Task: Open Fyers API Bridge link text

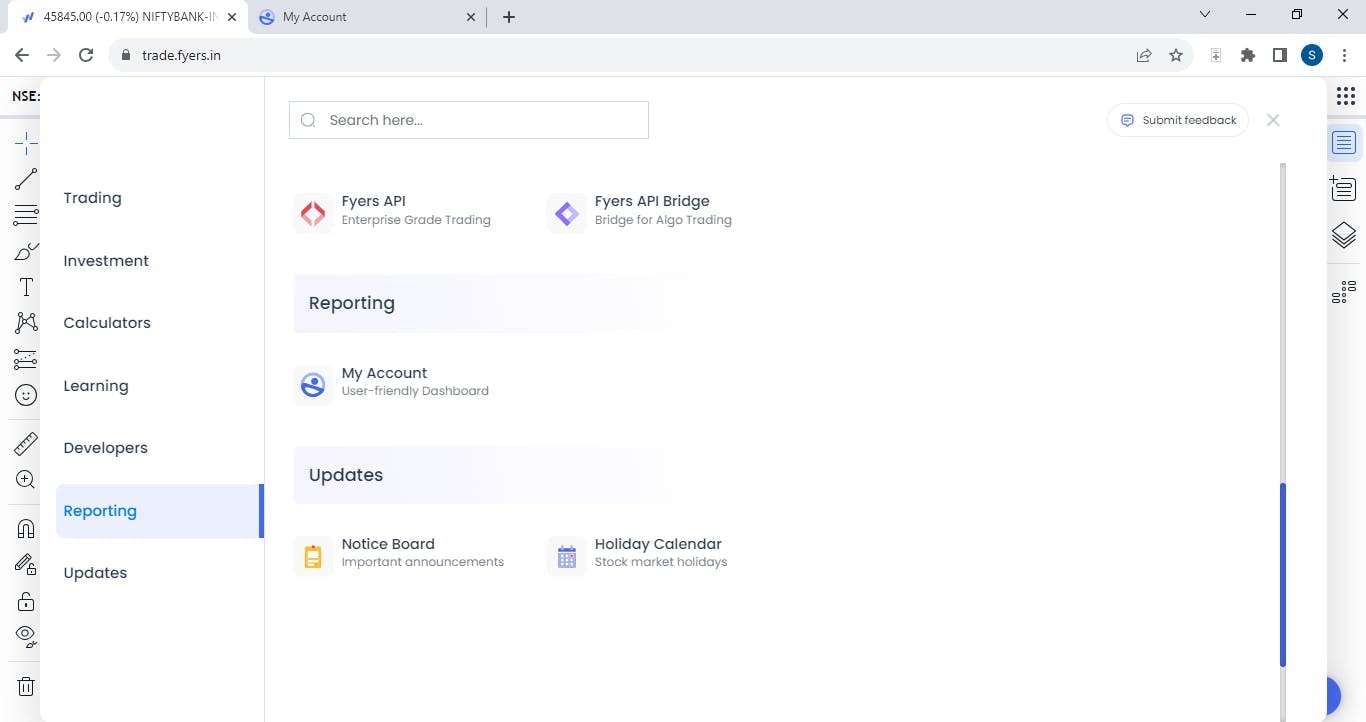Action: [652, 201]
